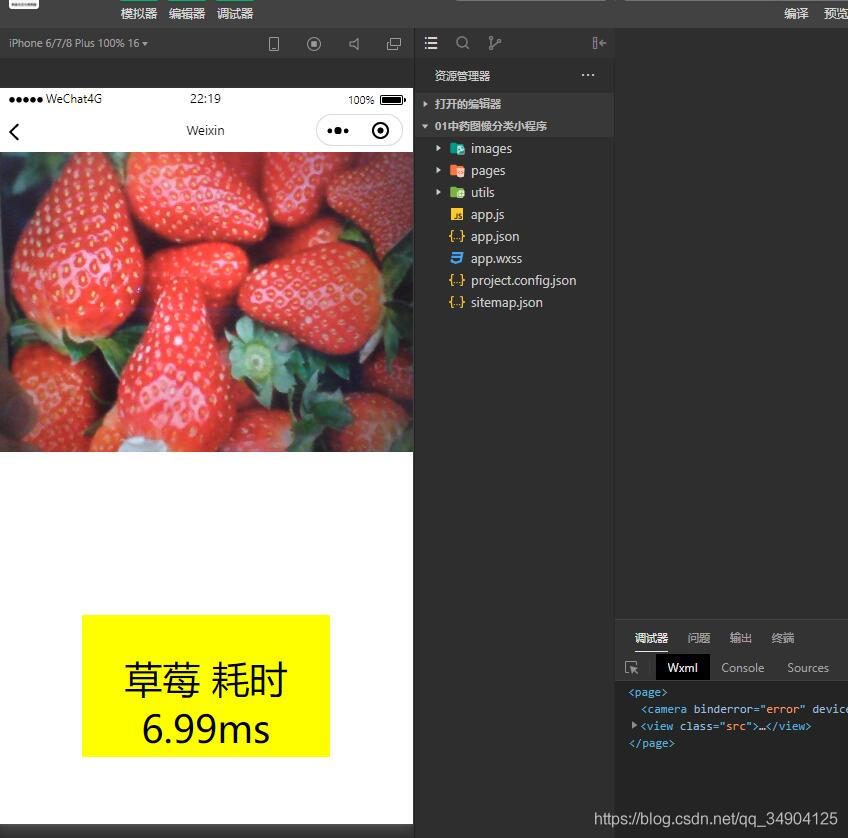Expand the 打开的编辑器 section
This screenshot has height=838, width=848.
coord(514,104)
